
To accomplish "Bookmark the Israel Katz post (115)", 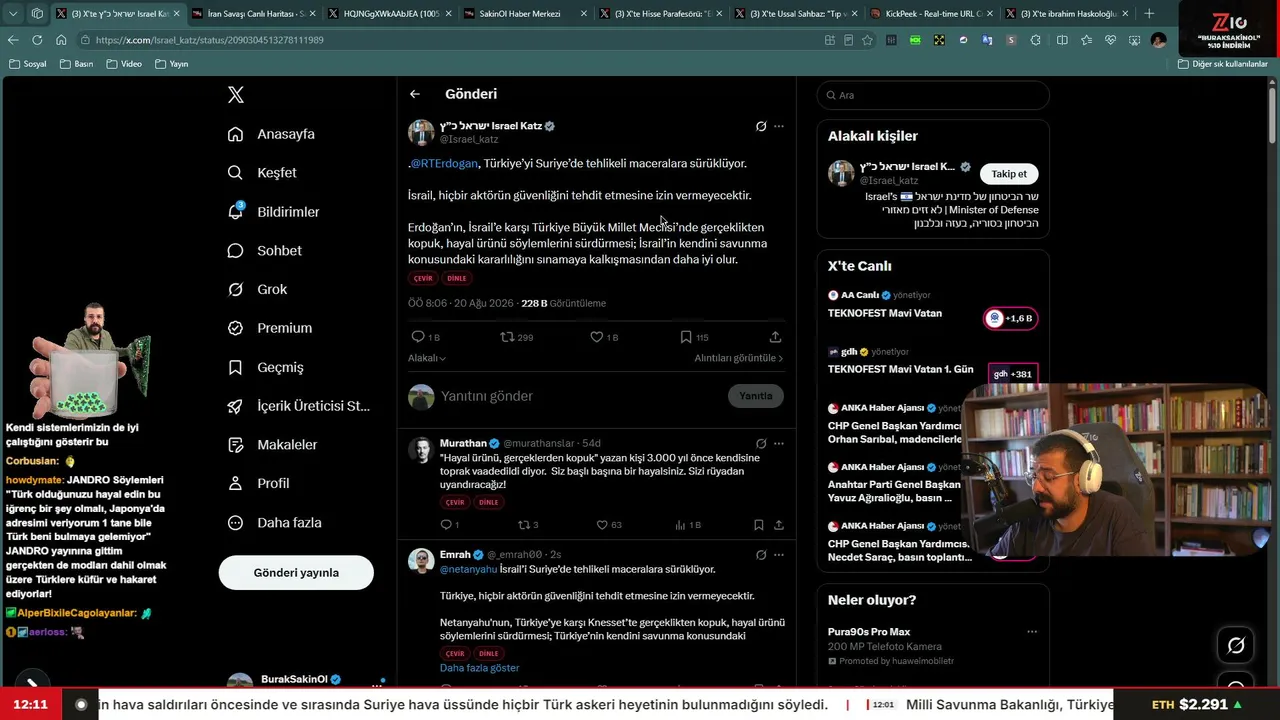I will point(694,337).
